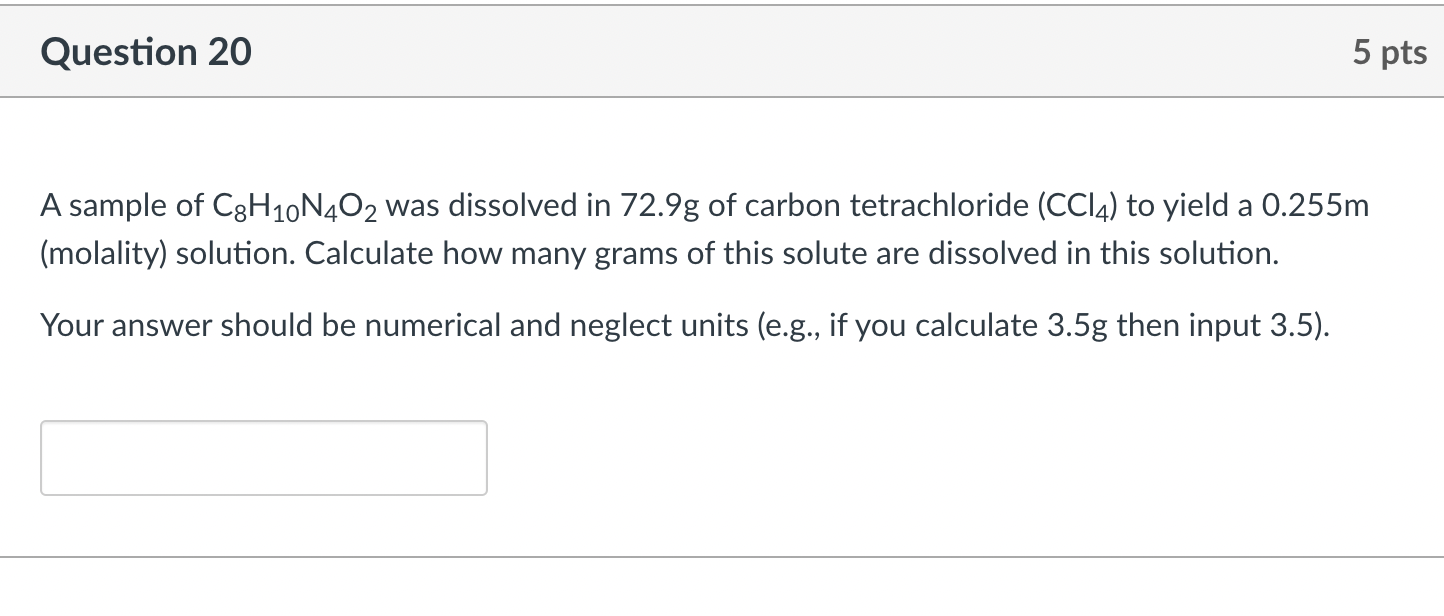Click the bottom border of the question panel

(x=722, y=556)
